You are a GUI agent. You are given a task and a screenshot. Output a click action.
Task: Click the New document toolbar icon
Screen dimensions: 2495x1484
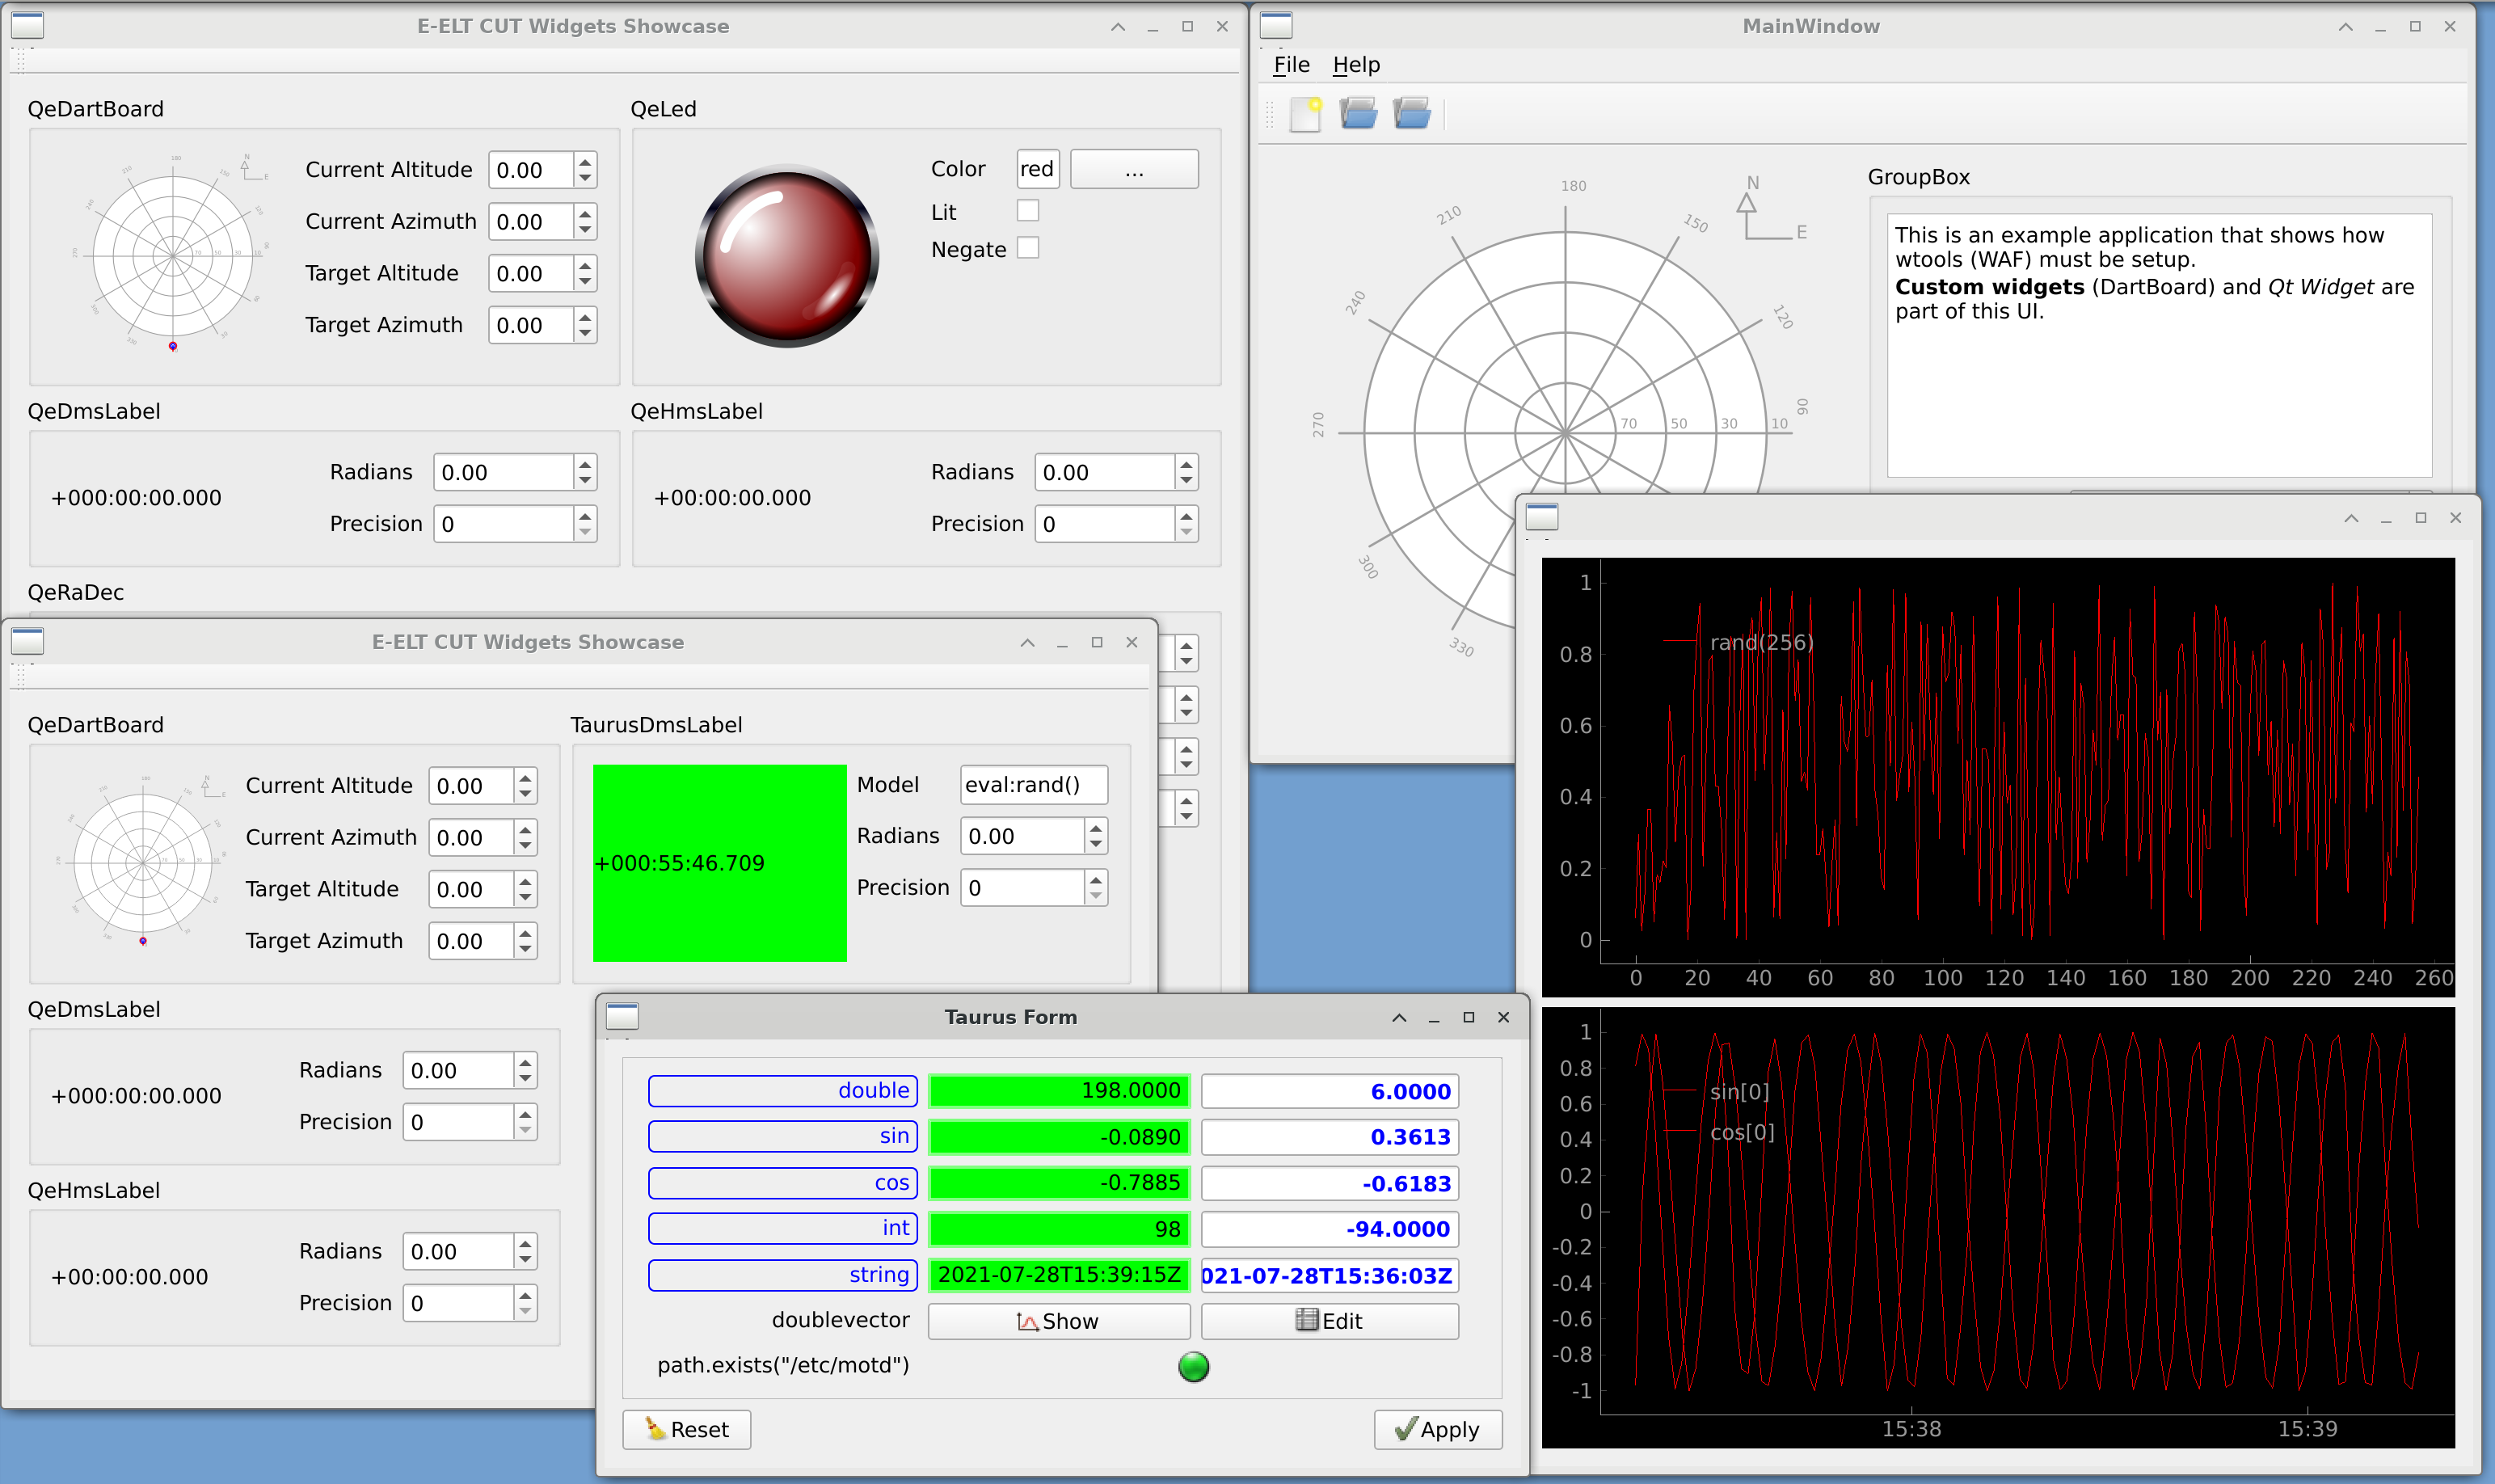tap(1306, 114)
